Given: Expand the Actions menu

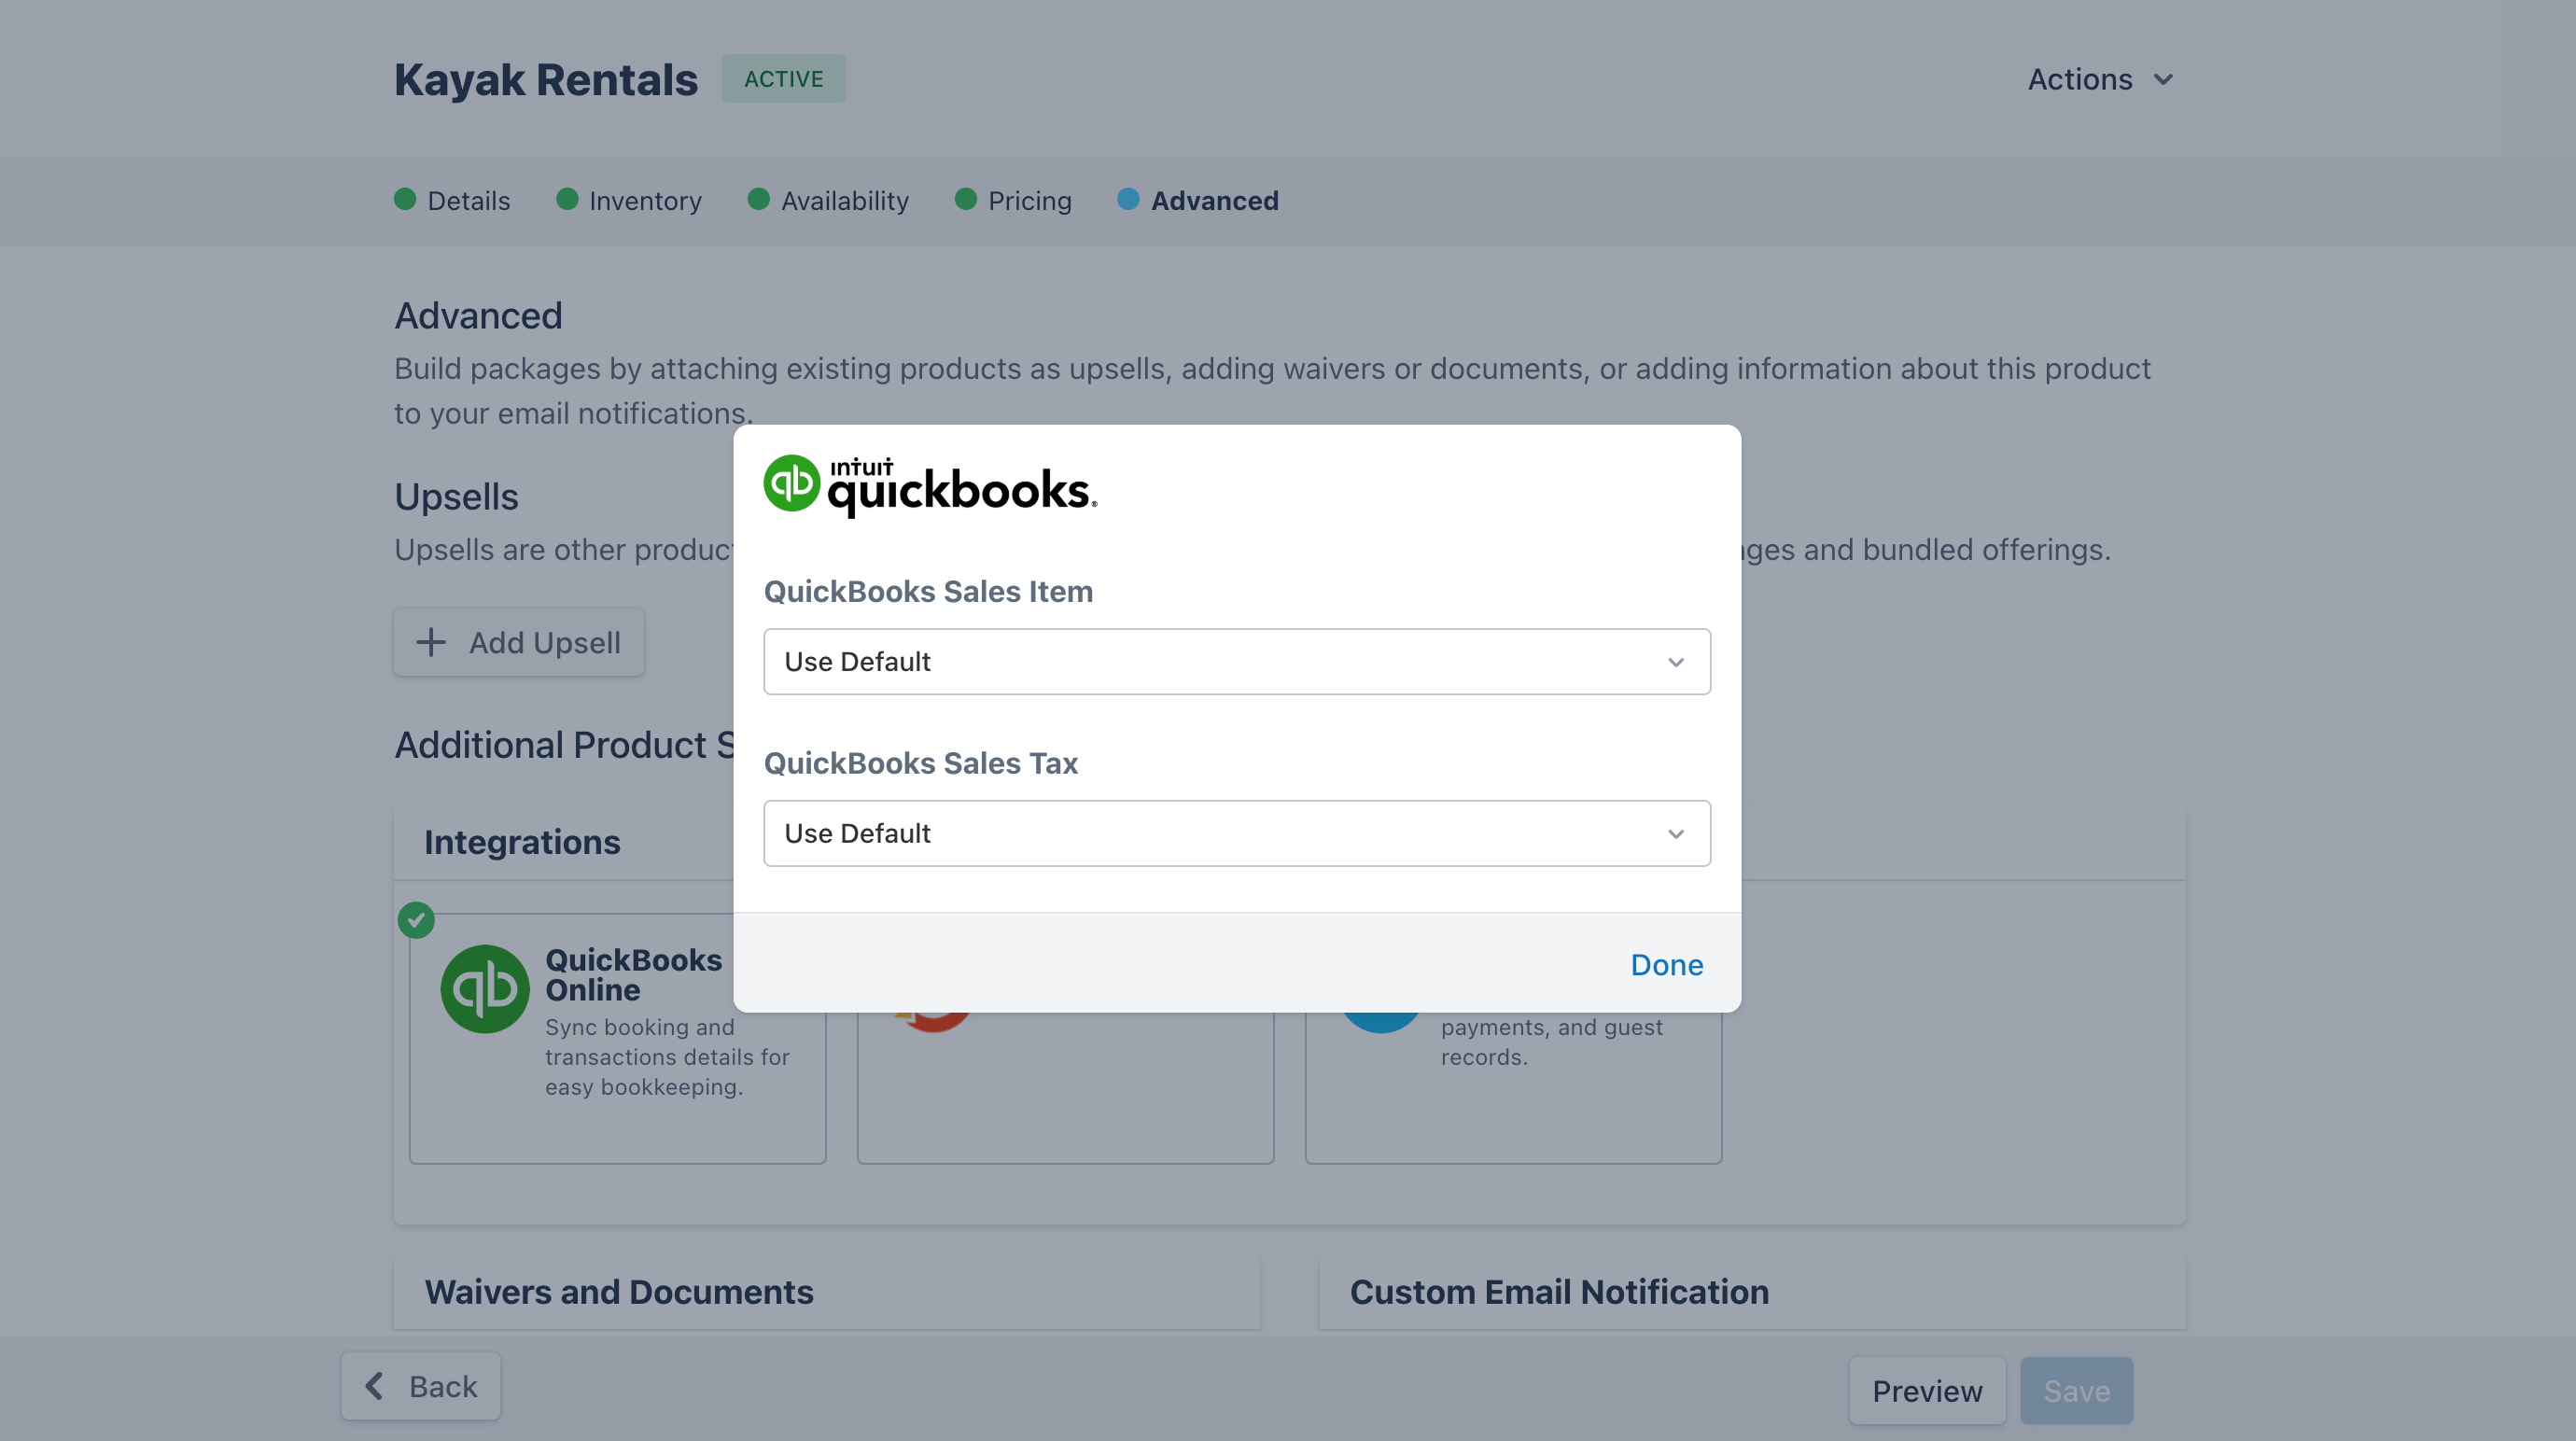Looking at the screenshot, I should point(2100,79).
